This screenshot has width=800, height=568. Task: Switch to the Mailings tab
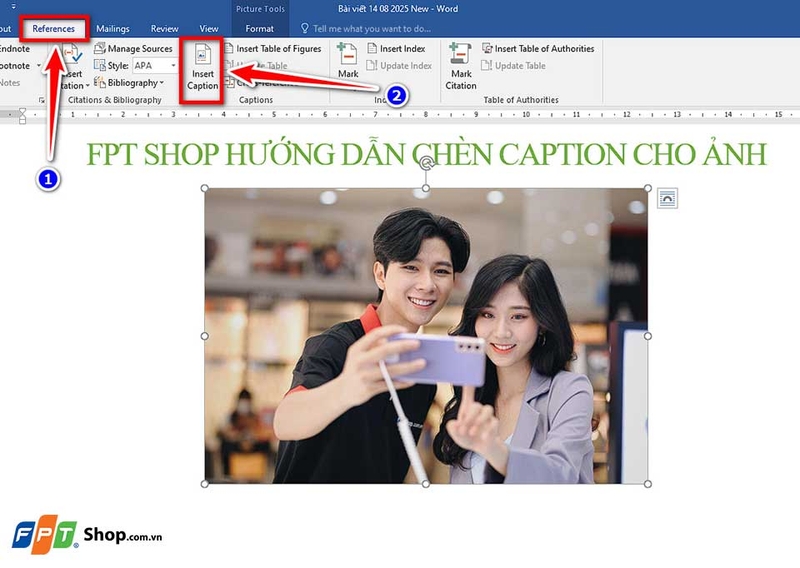click(113, 29)
